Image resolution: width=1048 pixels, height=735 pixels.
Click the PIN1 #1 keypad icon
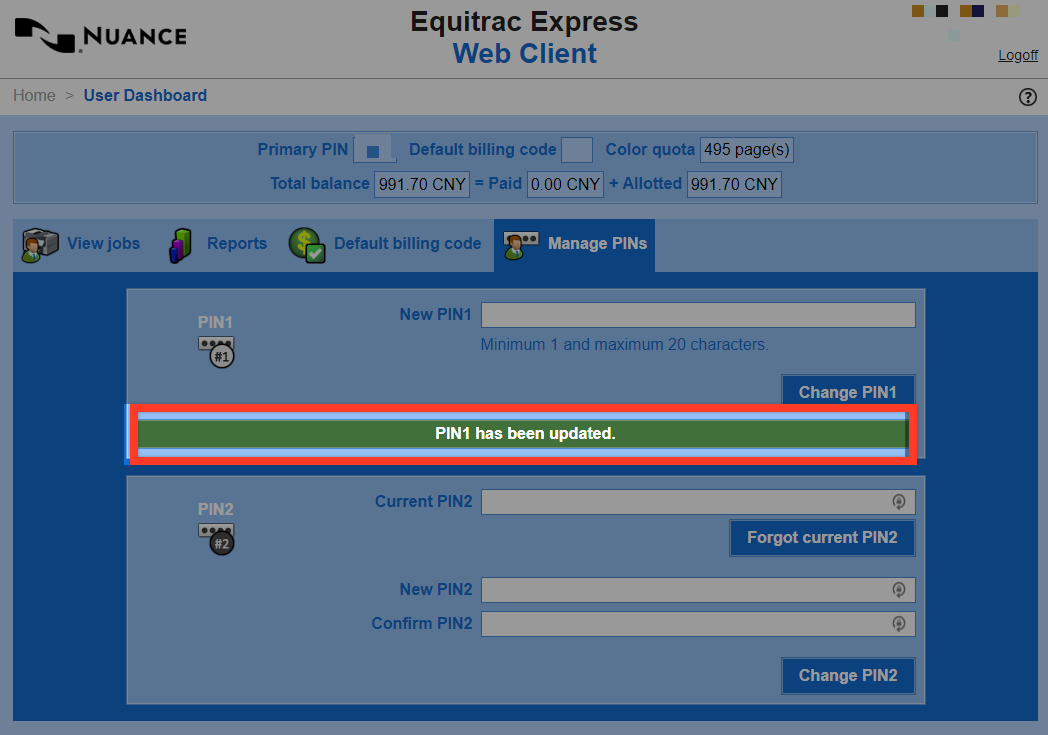(217, 352)
